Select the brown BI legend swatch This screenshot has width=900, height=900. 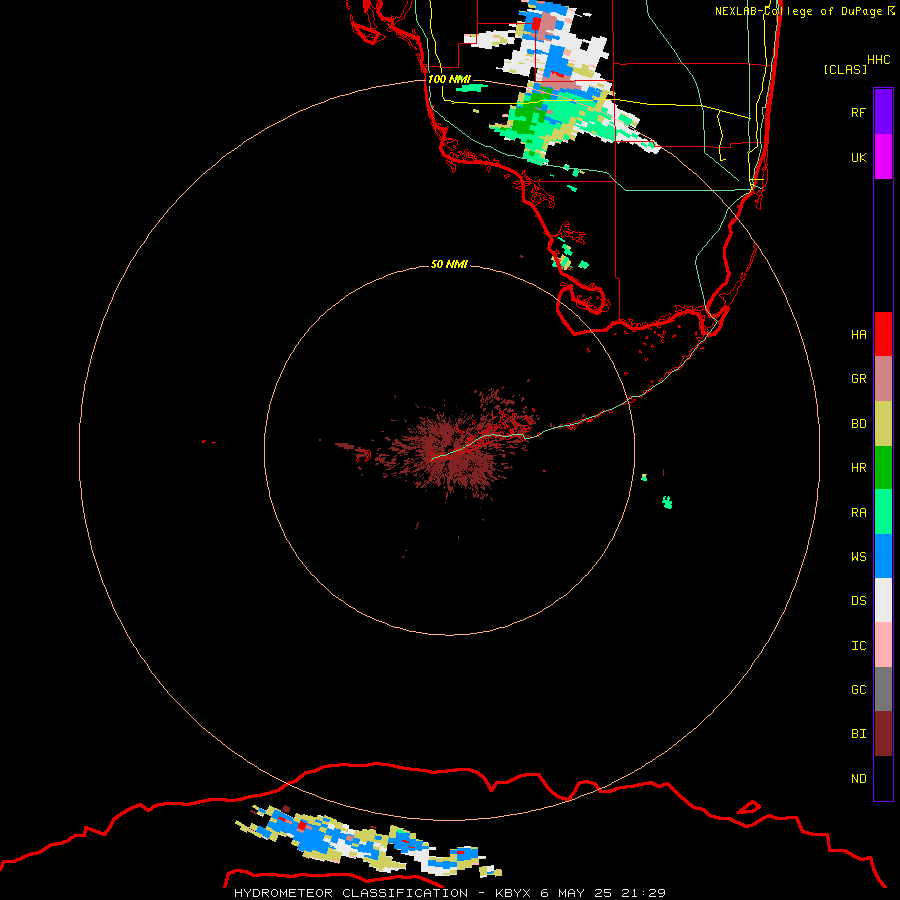[x=883, y=734]
